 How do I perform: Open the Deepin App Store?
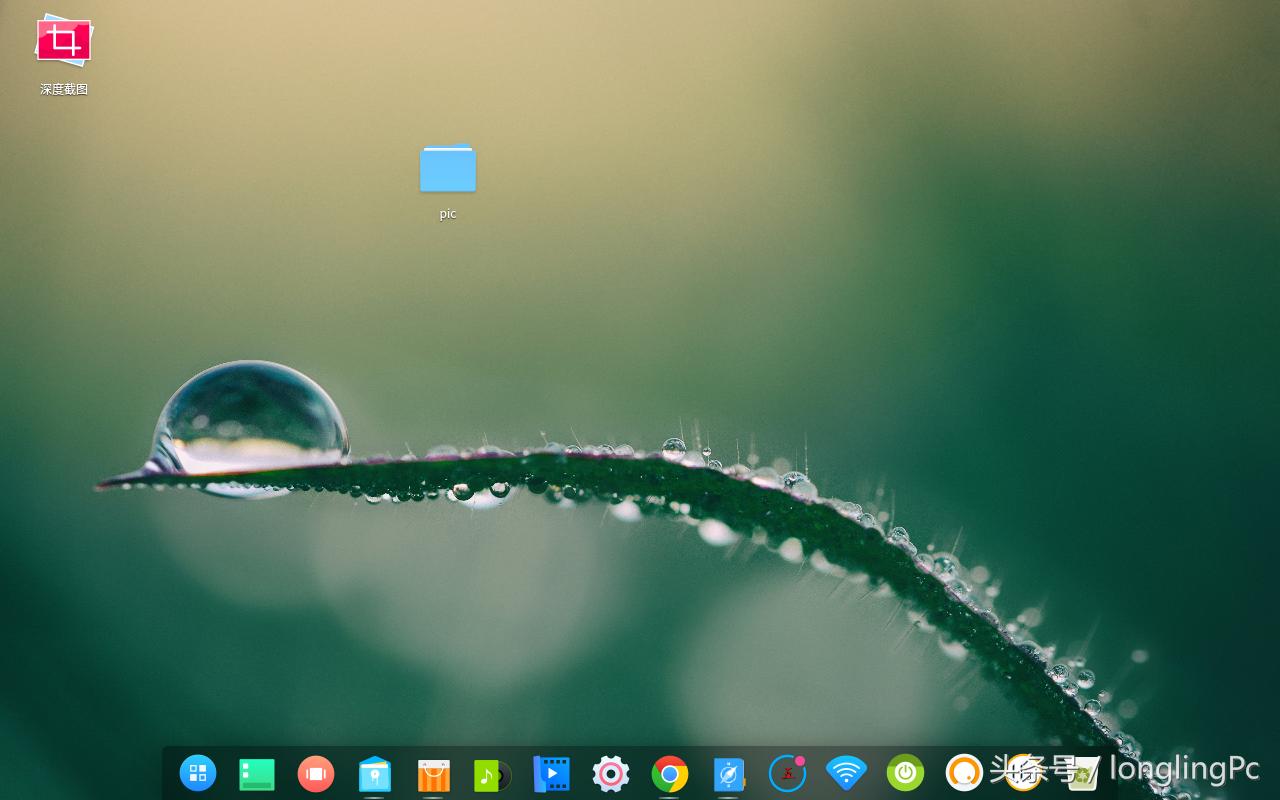pos(433,773)
